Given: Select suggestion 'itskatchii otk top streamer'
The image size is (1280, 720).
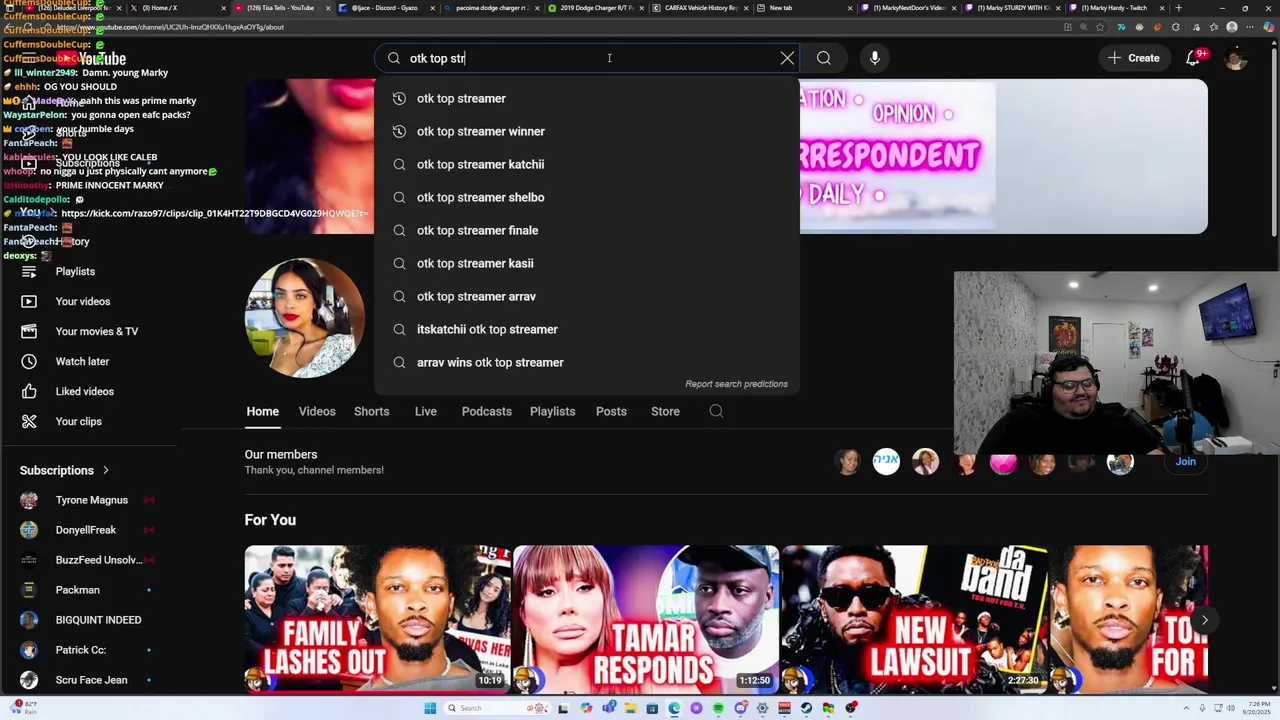Looking at the screenshot, I should point(587,329).
